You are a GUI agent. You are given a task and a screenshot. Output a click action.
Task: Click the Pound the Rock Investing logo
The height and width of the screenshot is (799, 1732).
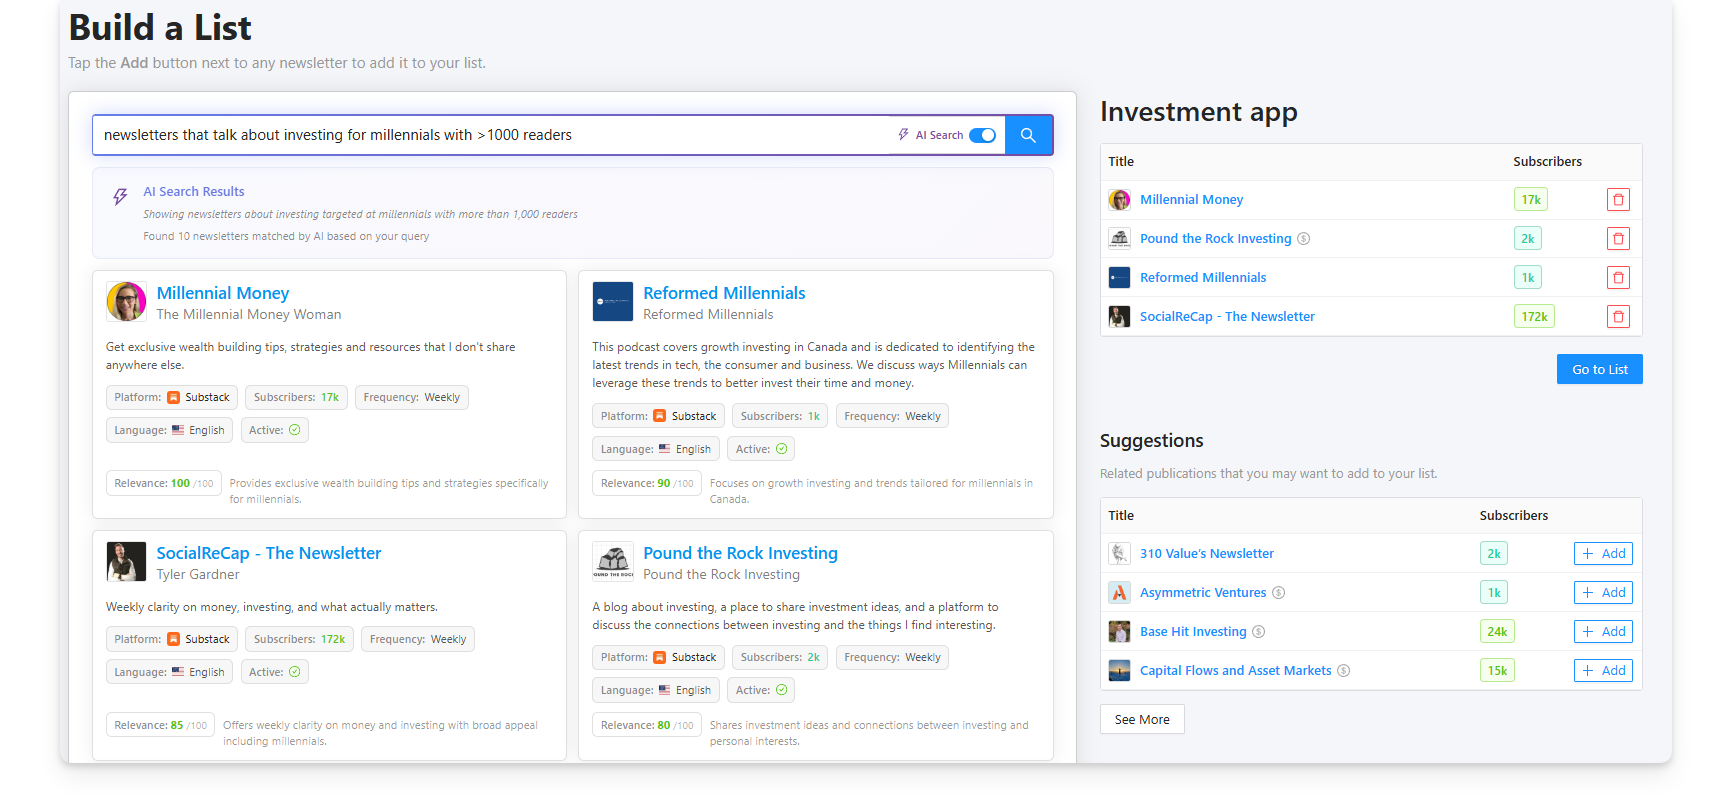click(x=612, y=561)
